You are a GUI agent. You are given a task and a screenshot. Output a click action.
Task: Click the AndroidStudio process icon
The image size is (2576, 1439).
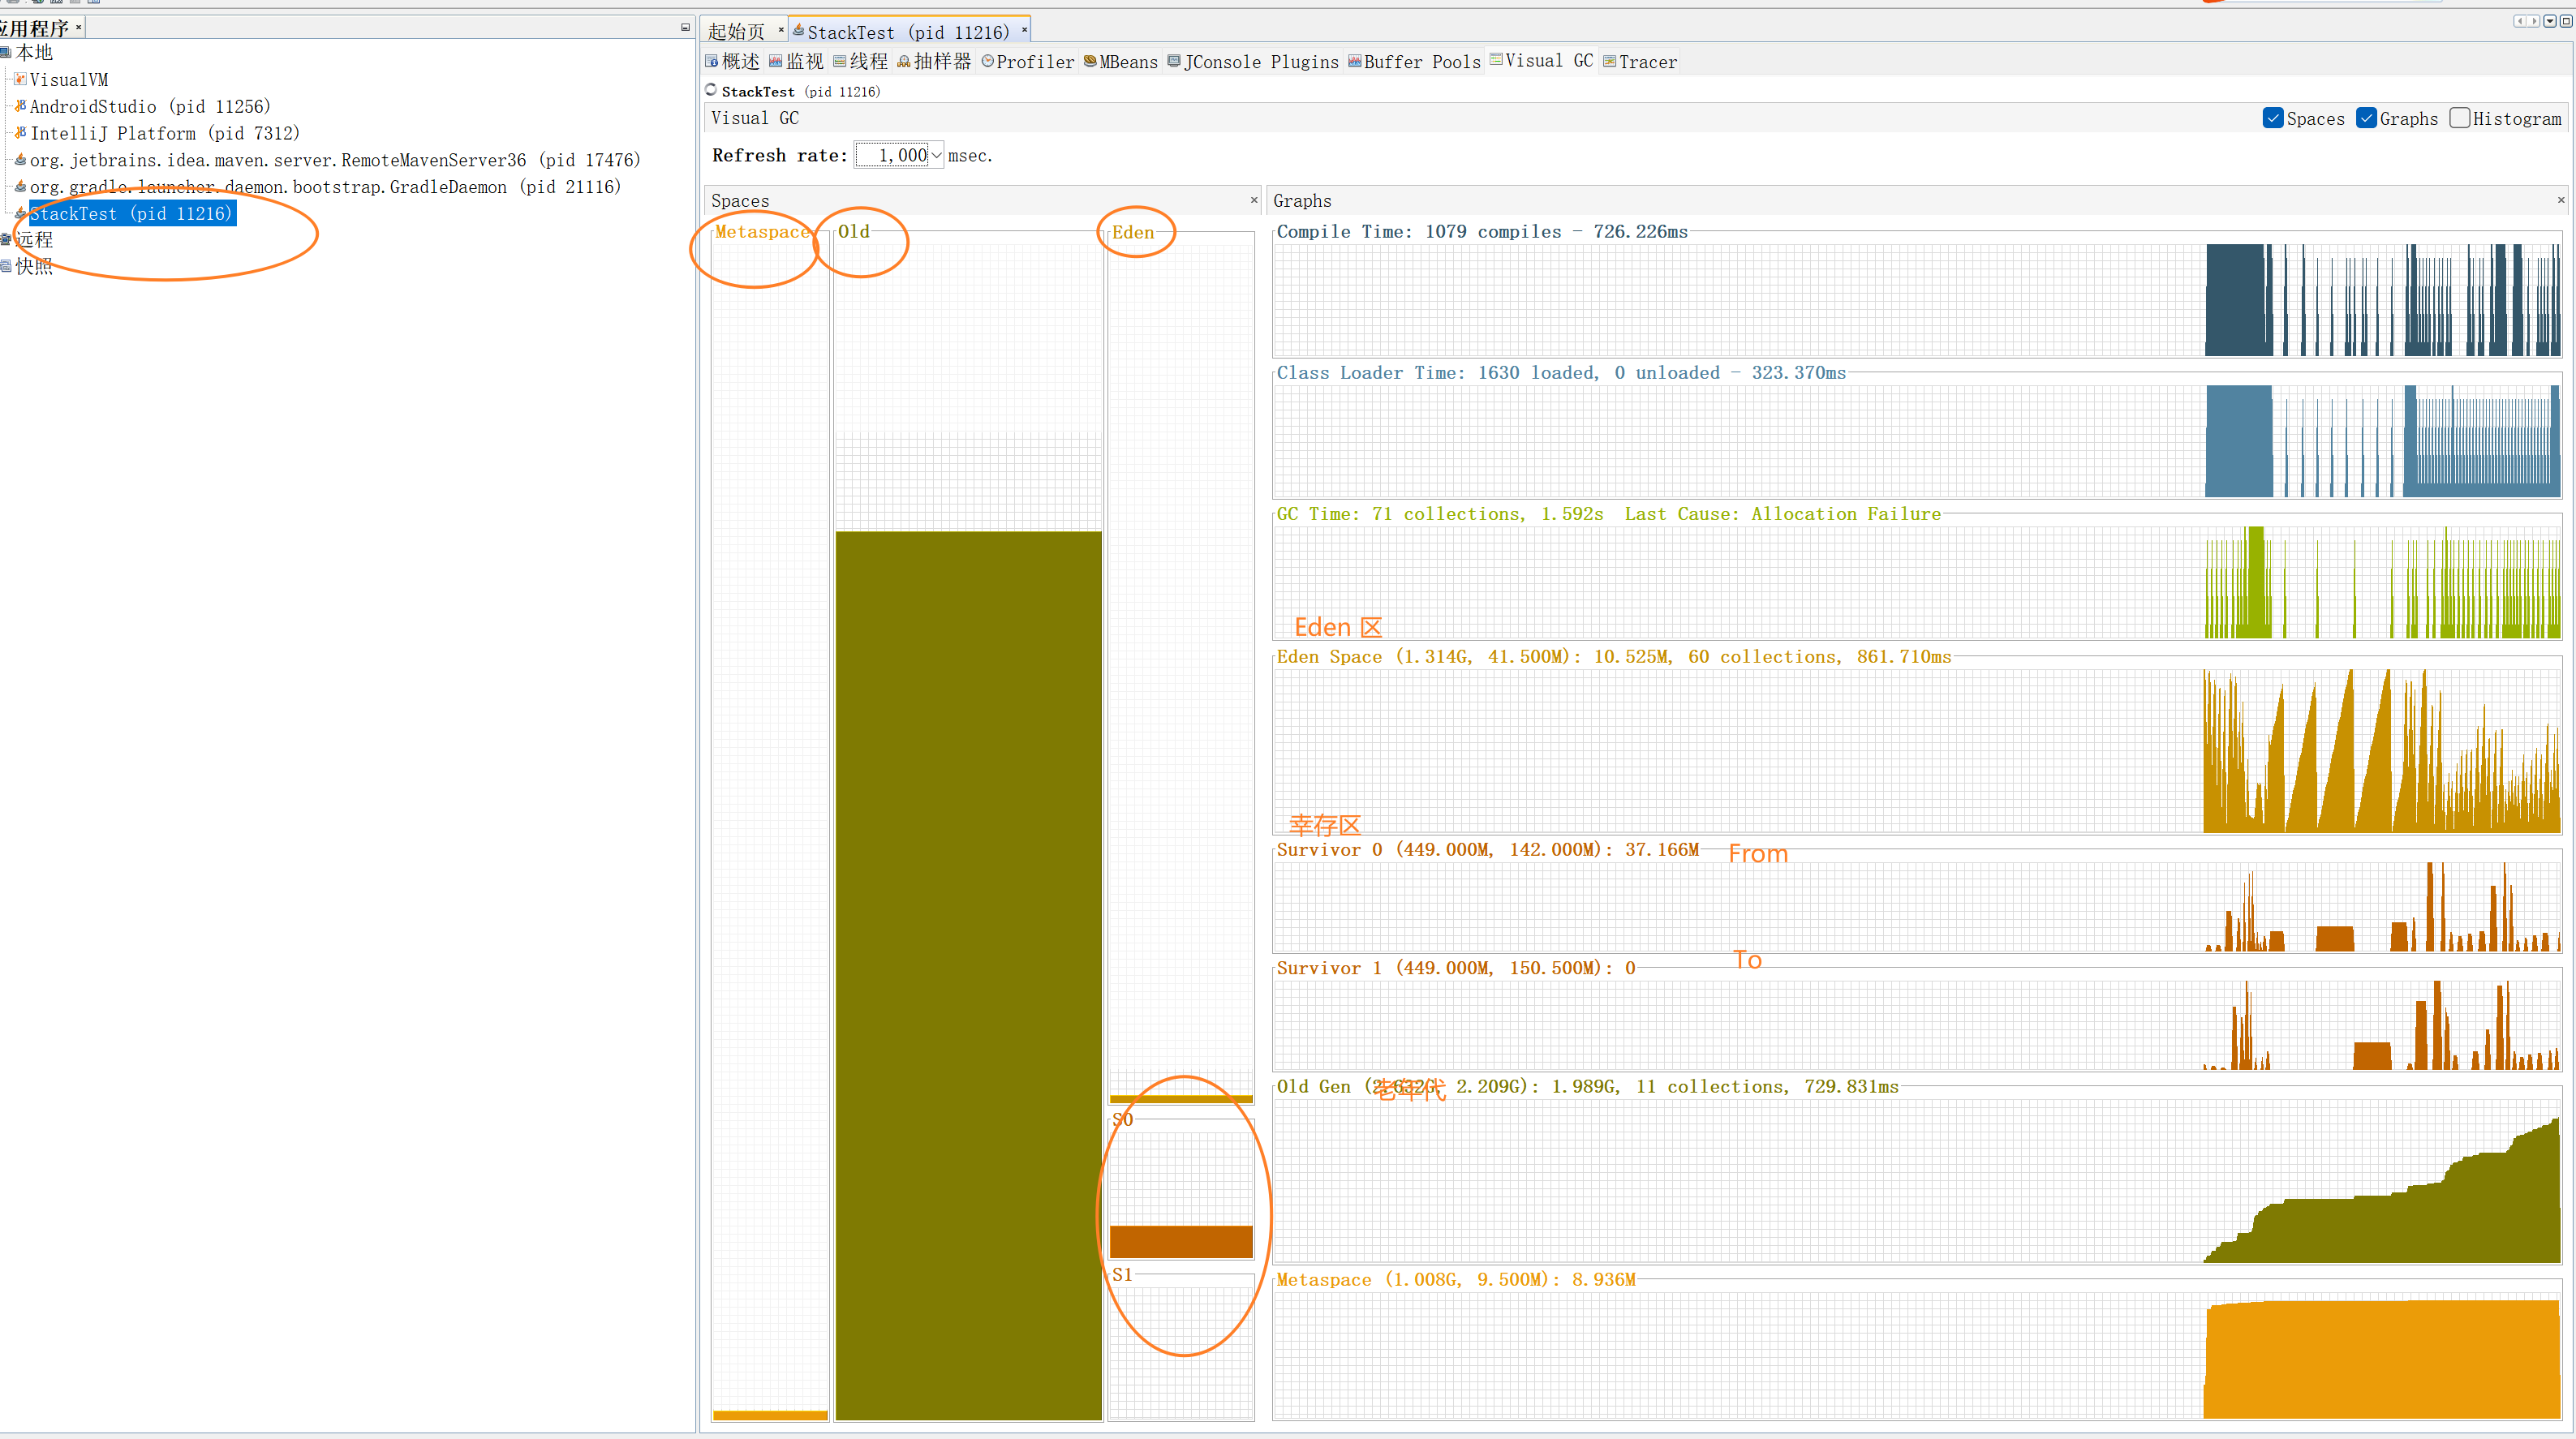20,105
